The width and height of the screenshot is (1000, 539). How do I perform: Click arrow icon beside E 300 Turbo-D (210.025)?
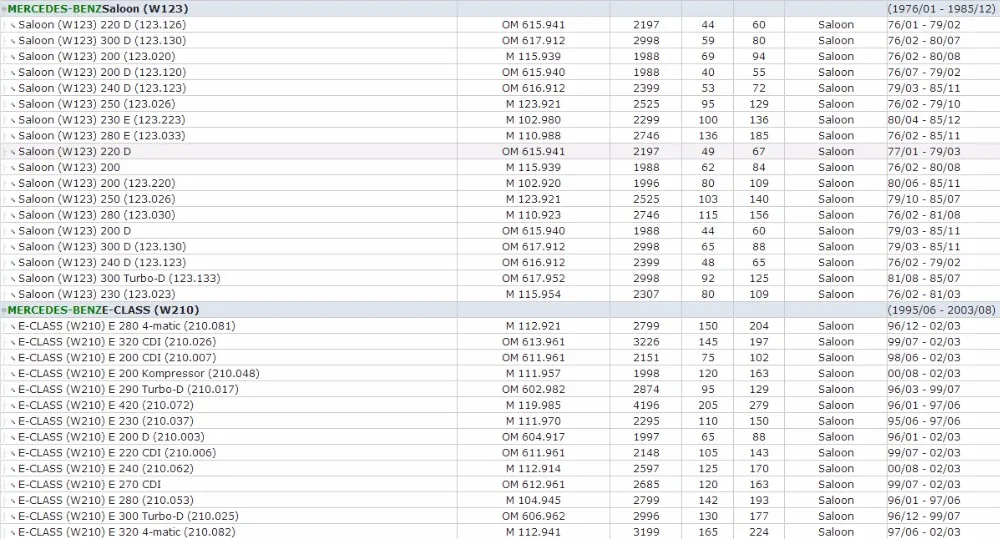coord(13,517)
